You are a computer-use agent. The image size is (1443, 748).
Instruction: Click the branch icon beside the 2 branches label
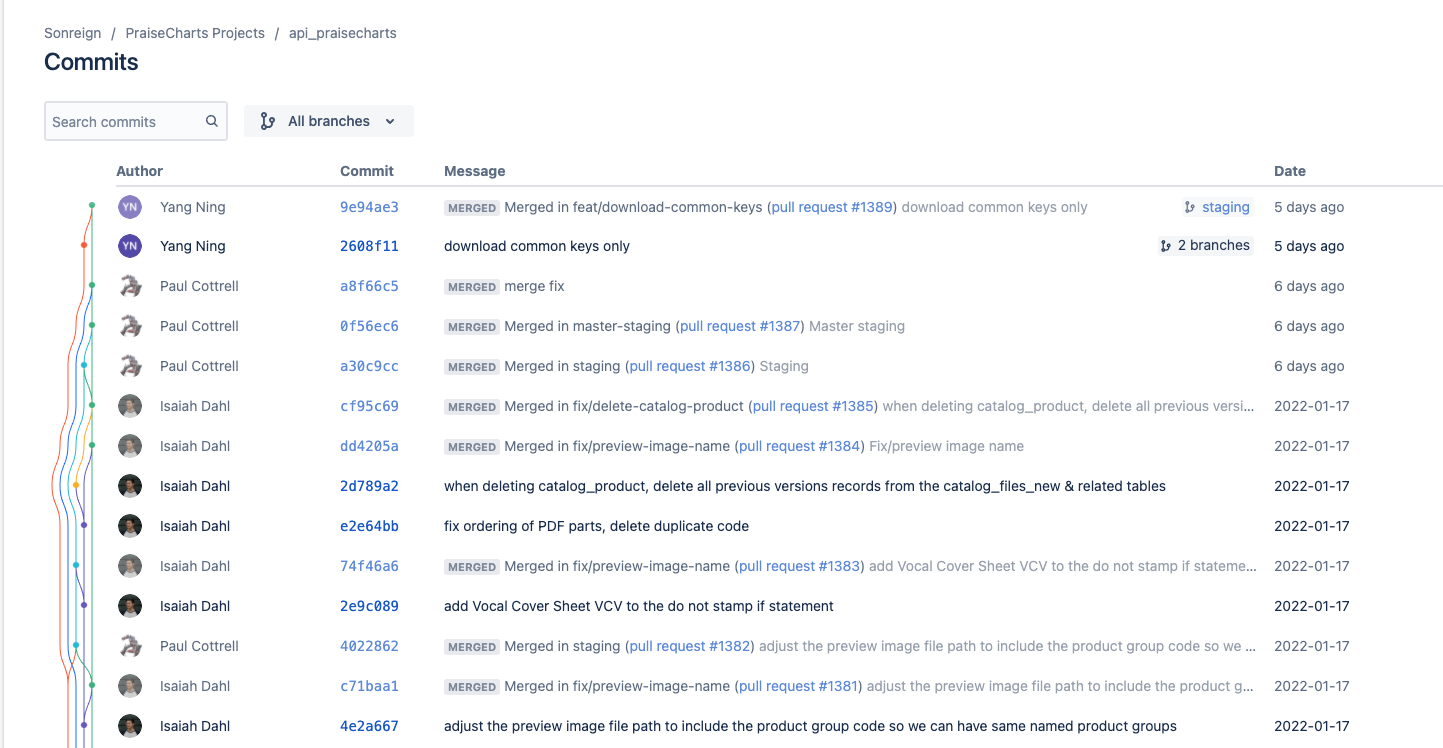click(1164, 245)
